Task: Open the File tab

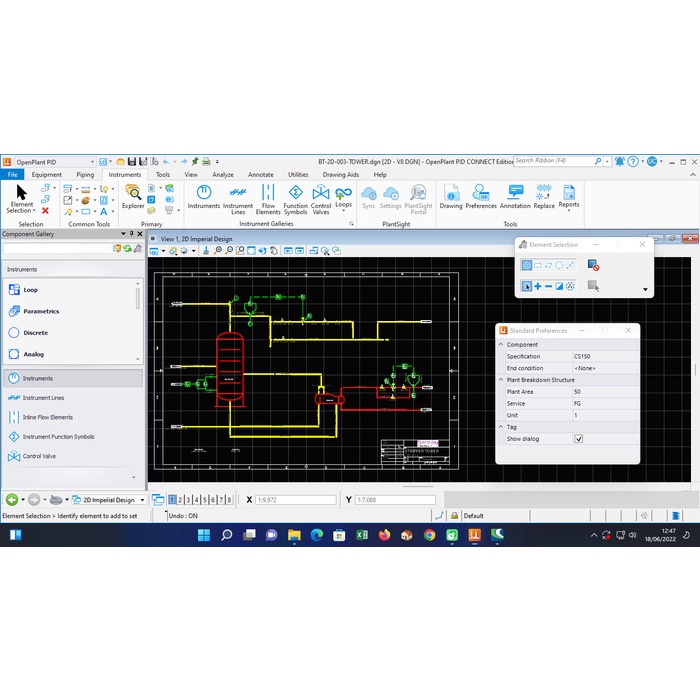Action: [12, 175]
